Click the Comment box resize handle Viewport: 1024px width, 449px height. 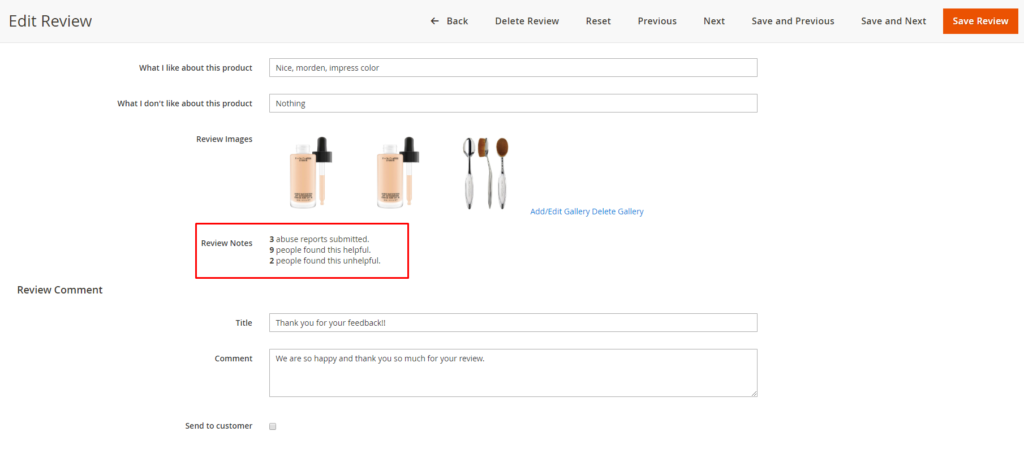(753, 393)
